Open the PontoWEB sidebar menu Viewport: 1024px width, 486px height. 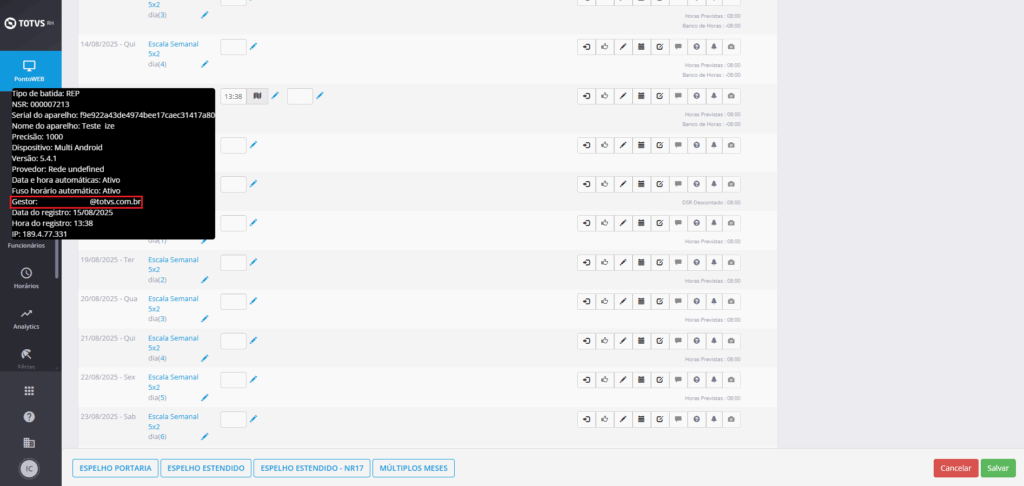pyautogui.click(x=29, y=70)
